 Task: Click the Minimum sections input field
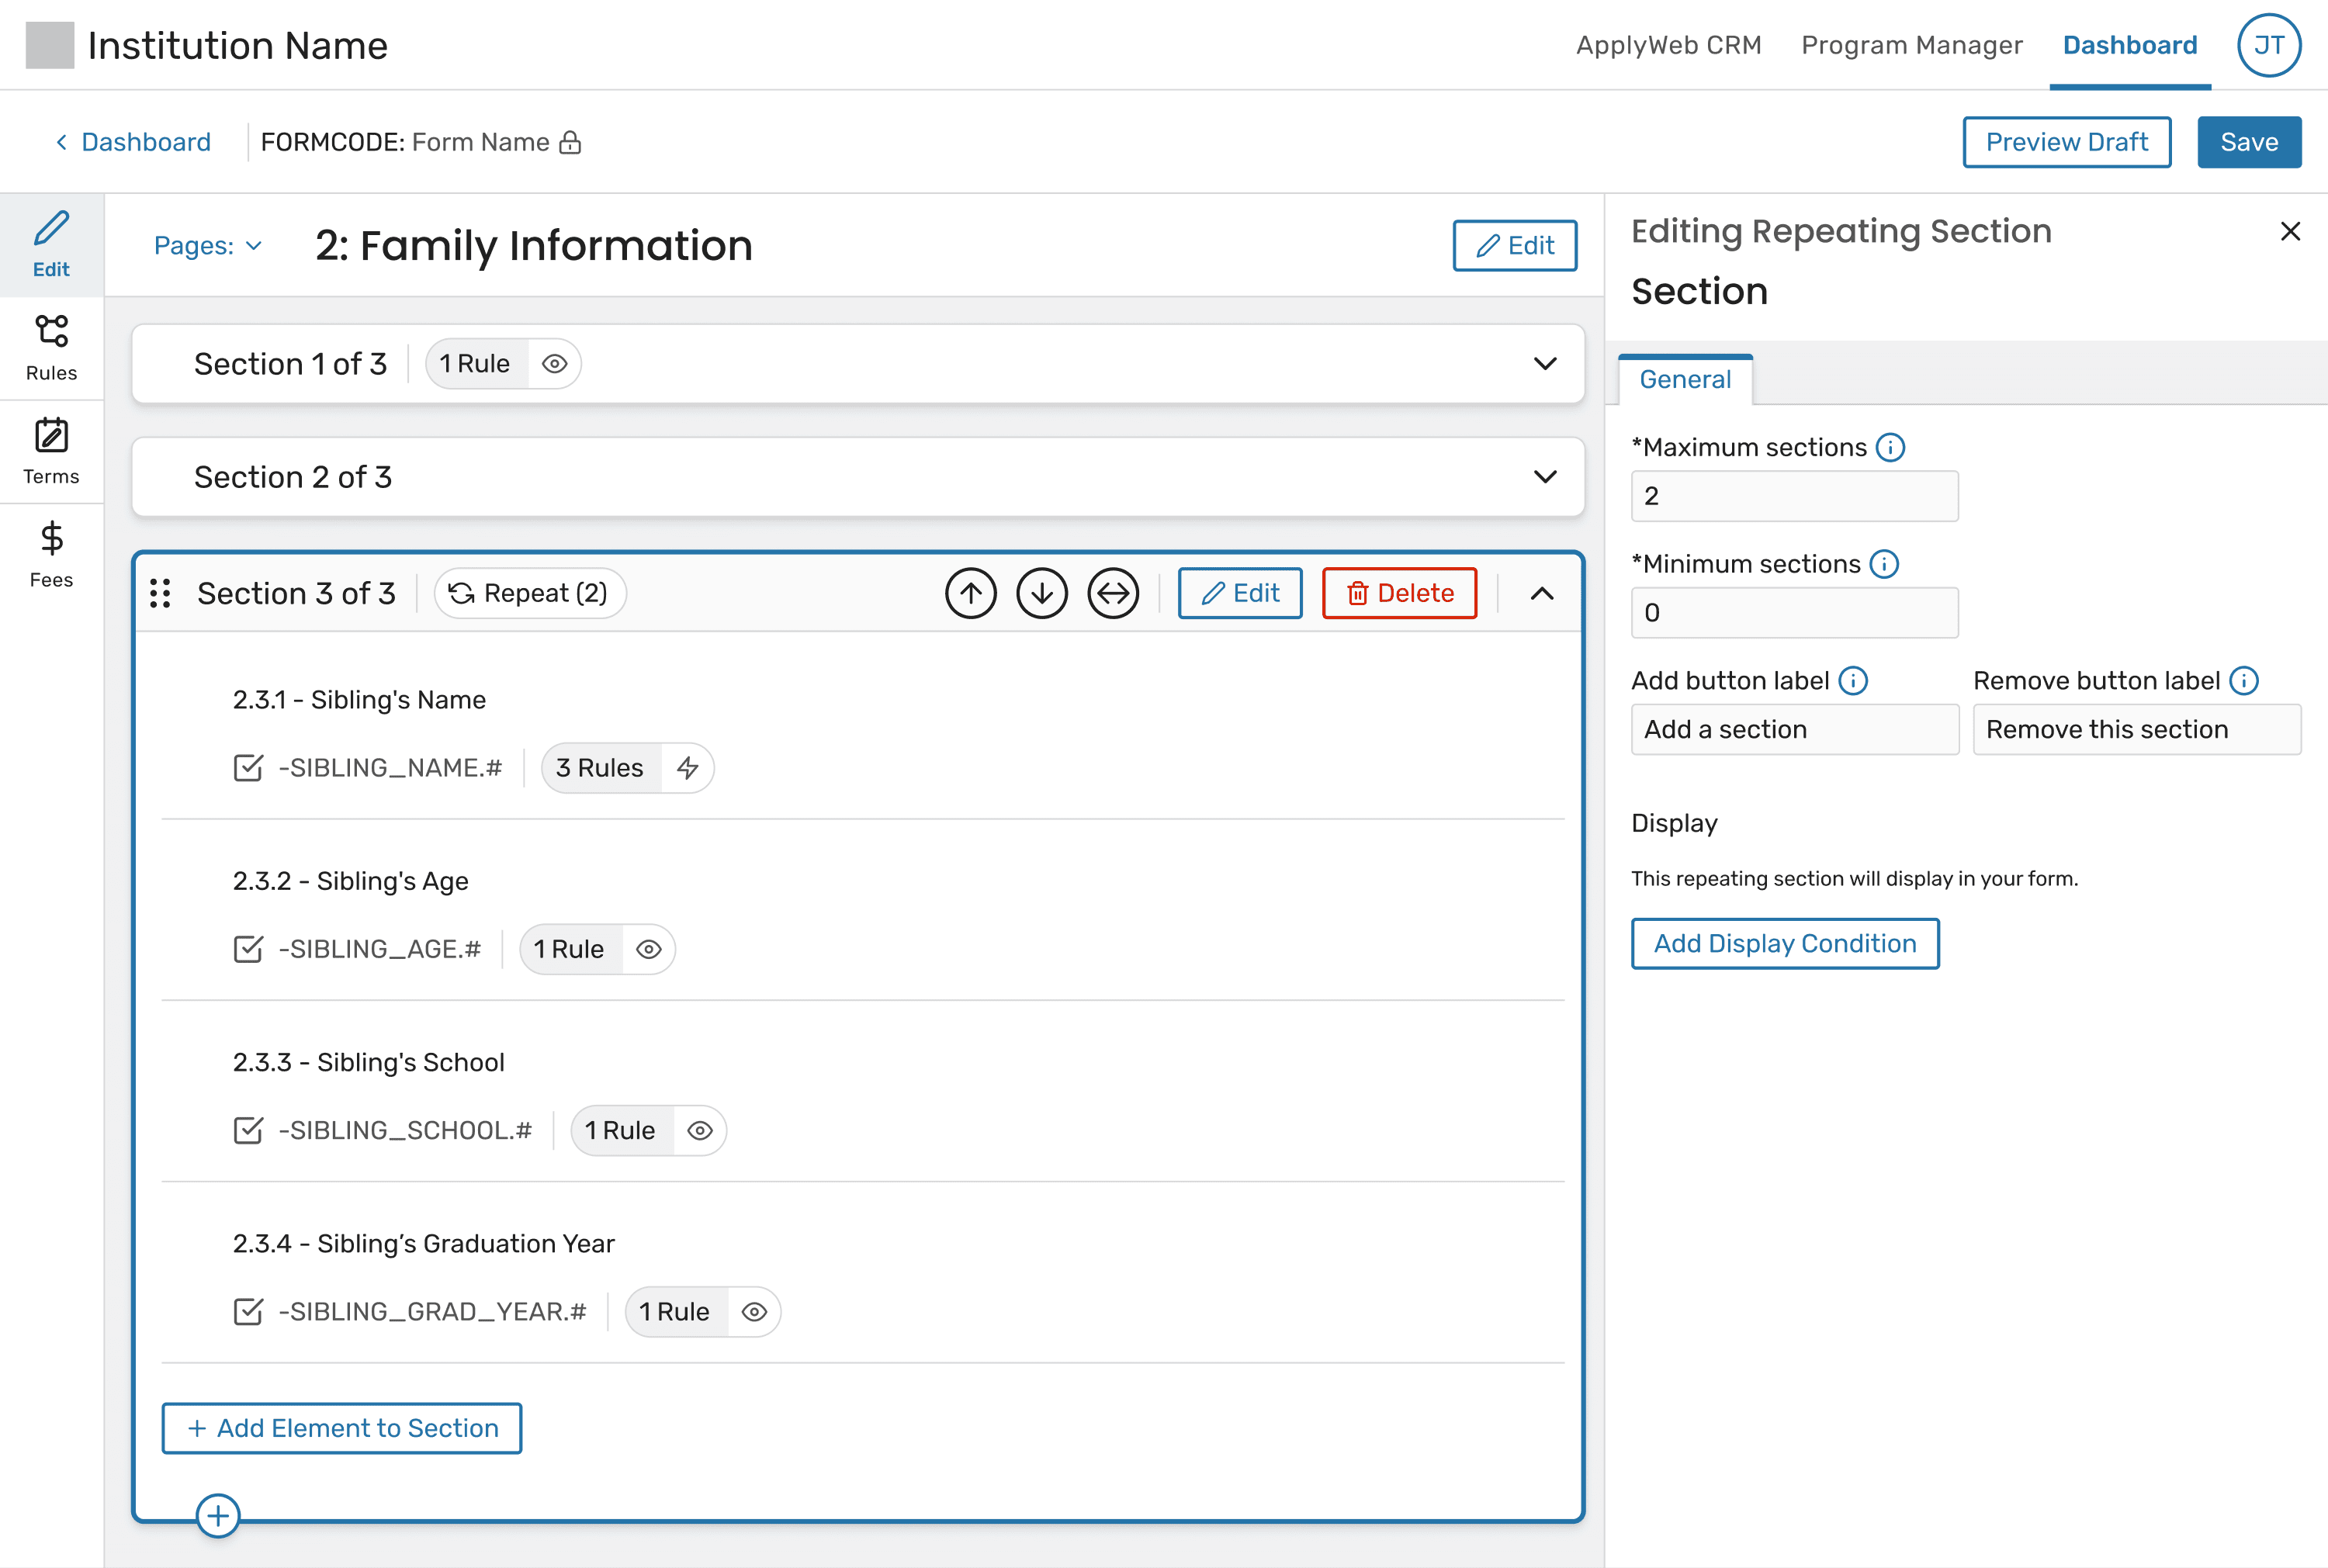point(1793,612)
